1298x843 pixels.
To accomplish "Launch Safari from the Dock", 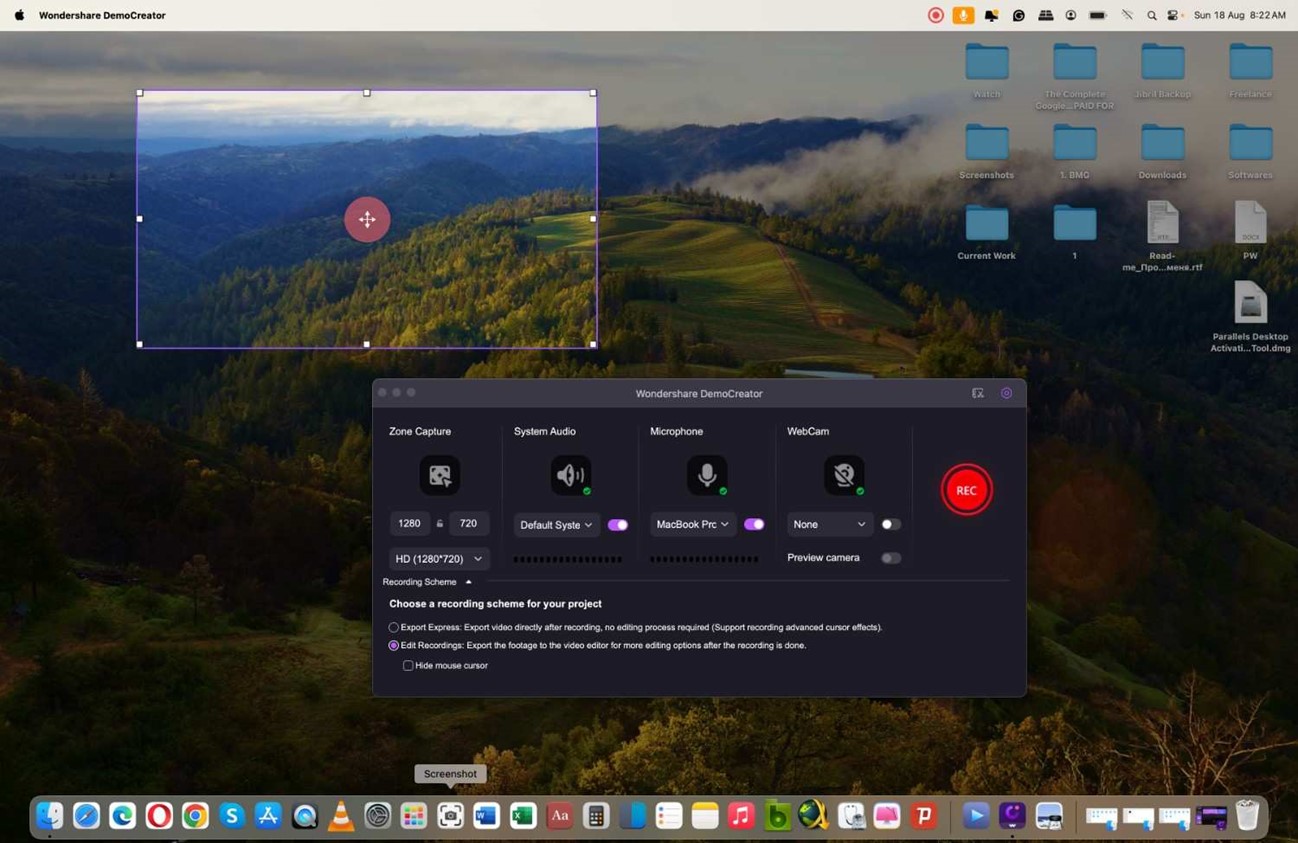I will (86, 816).
